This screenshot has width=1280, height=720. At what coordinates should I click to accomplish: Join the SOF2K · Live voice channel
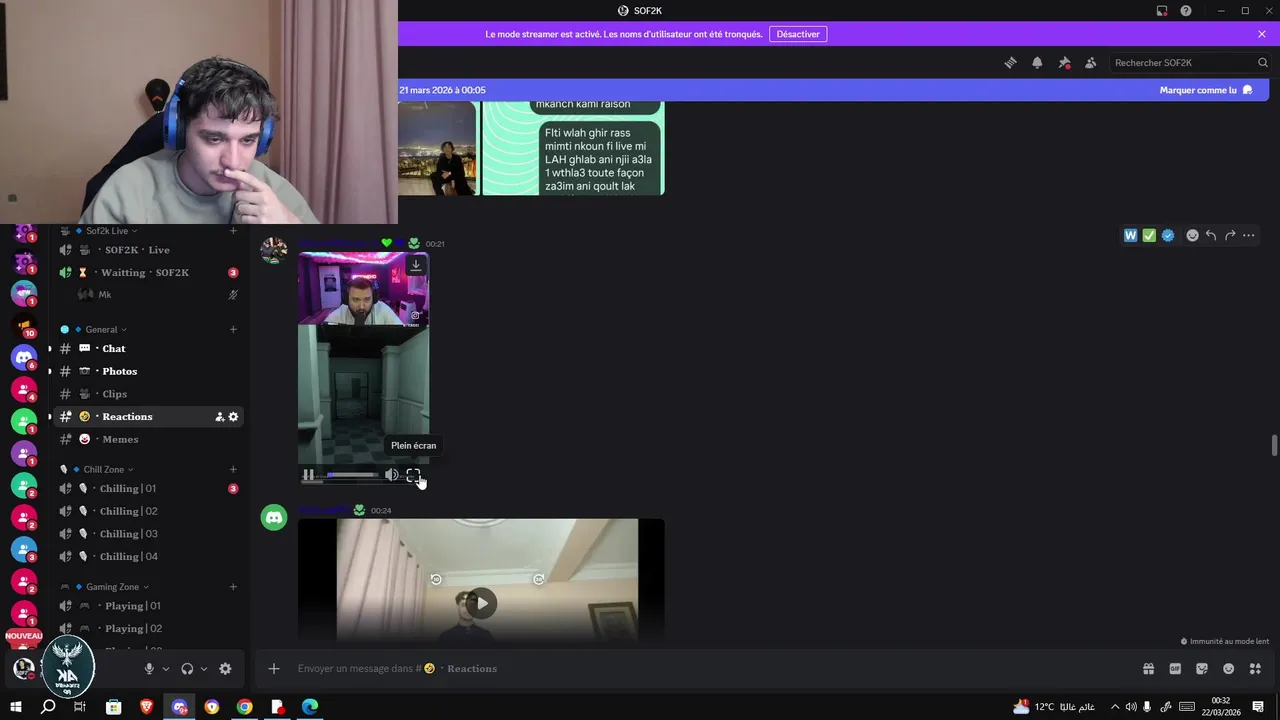148,250
